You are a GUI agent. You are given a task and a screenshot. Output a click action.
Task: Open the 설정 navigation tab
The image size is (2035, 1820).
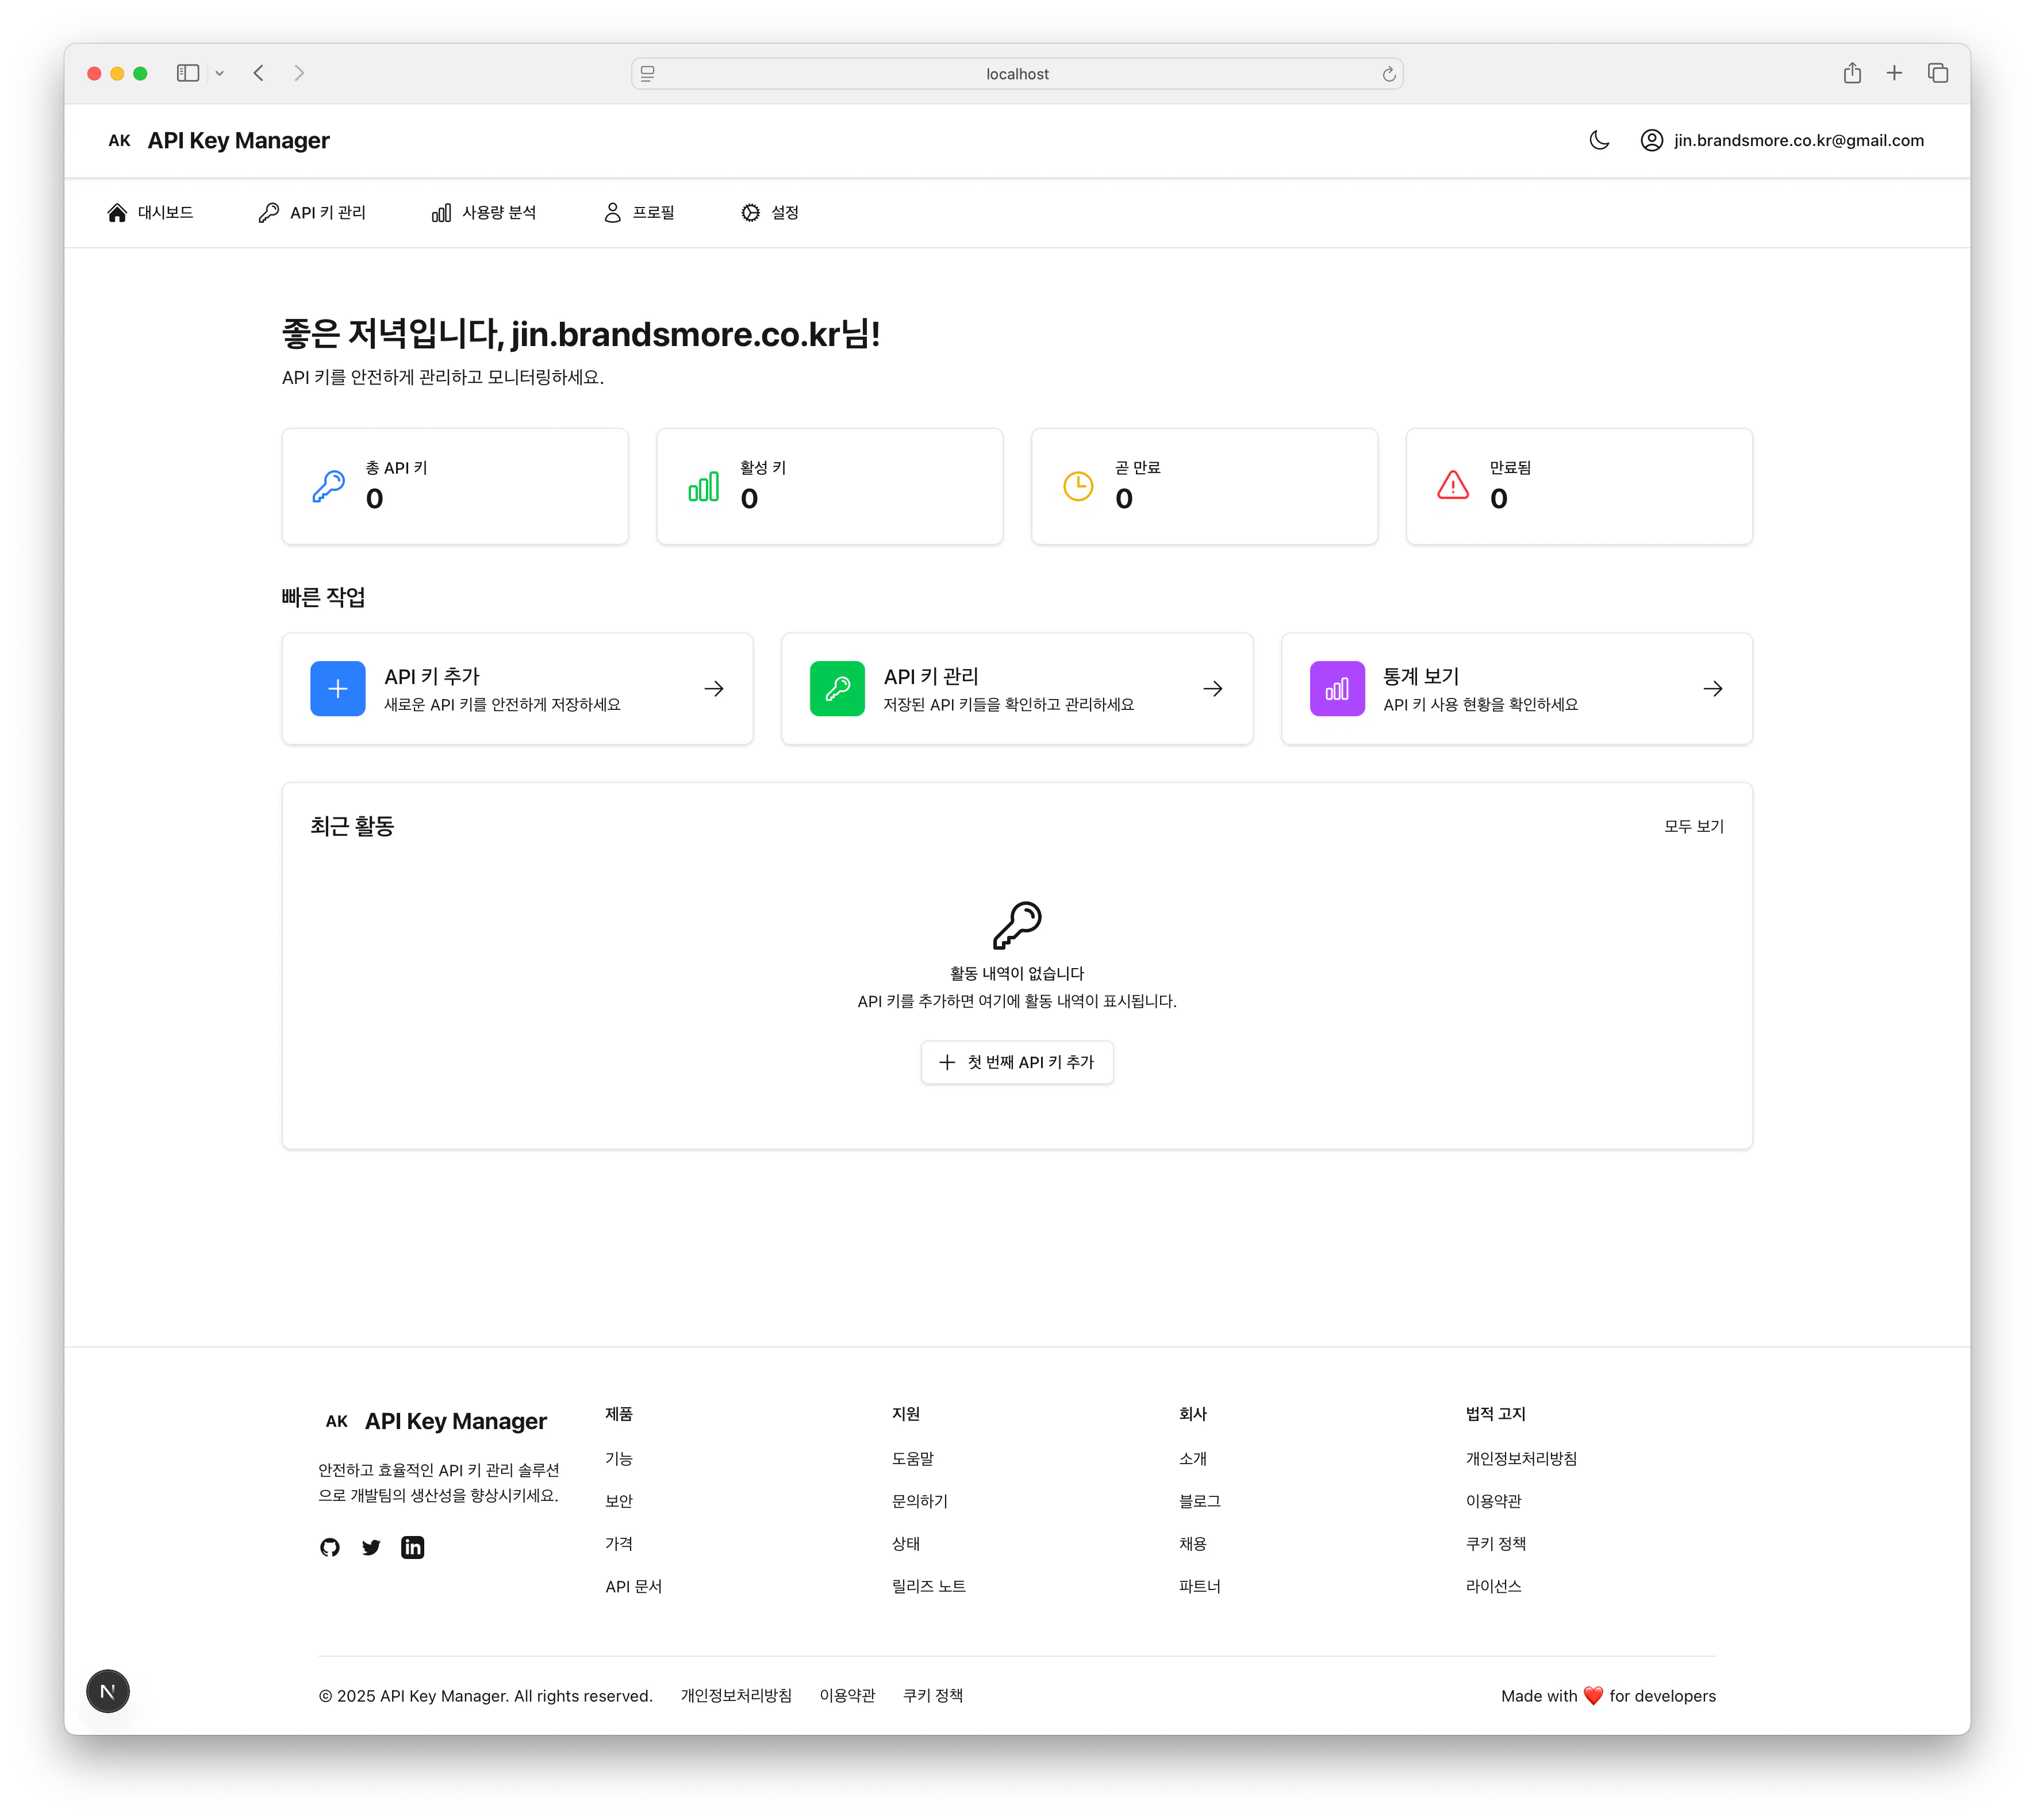(769, 212)
